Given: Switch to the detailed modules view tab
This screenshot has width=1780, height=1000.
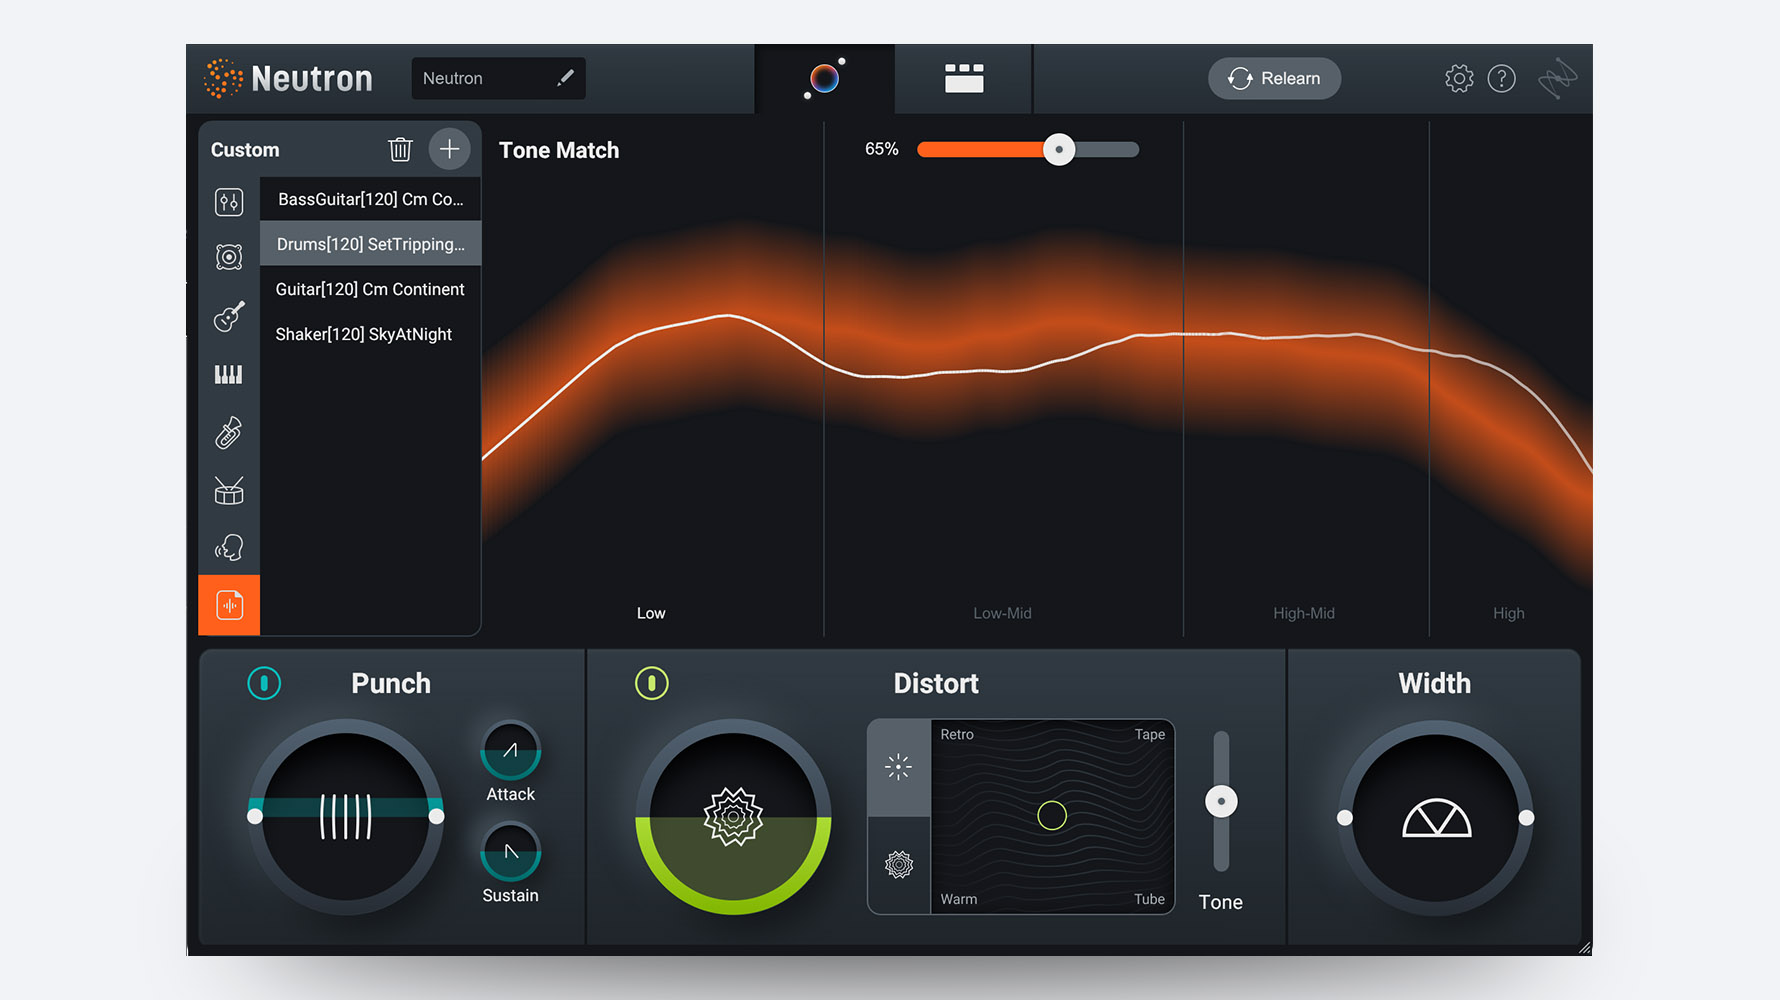Looking at the screenshot, I should click(x=964, y=78).
